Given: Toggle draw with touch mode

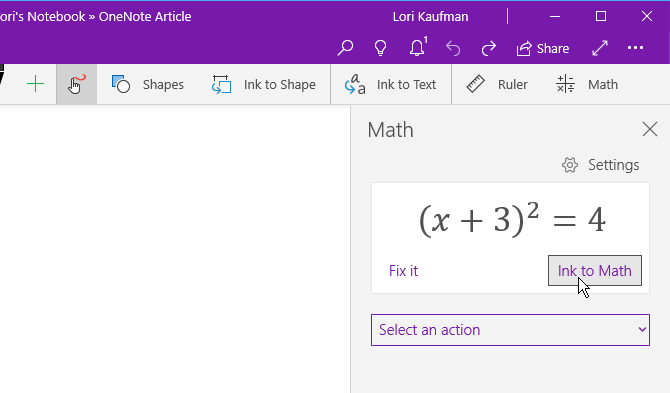Looking at the screenshot, I should (x=76, y=84).
